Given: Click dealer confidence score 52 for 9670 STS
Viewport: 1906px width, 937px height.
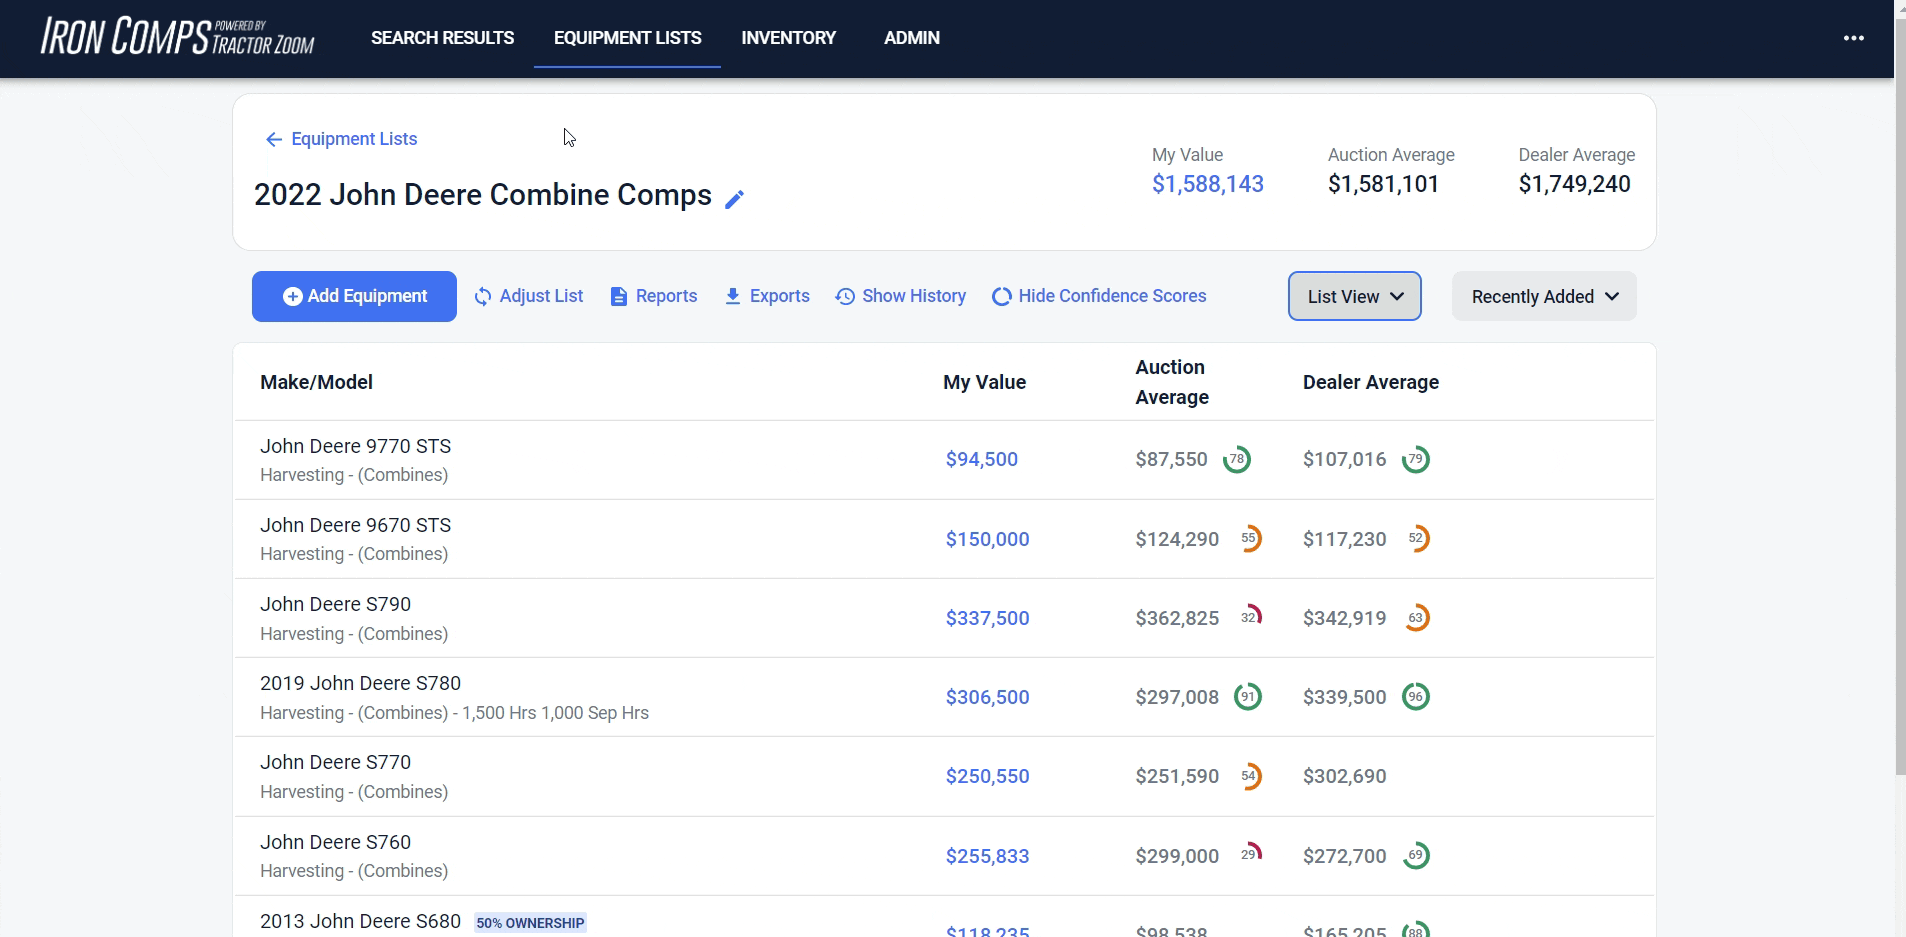Looking at the screenshot, I should [1416, 538].
